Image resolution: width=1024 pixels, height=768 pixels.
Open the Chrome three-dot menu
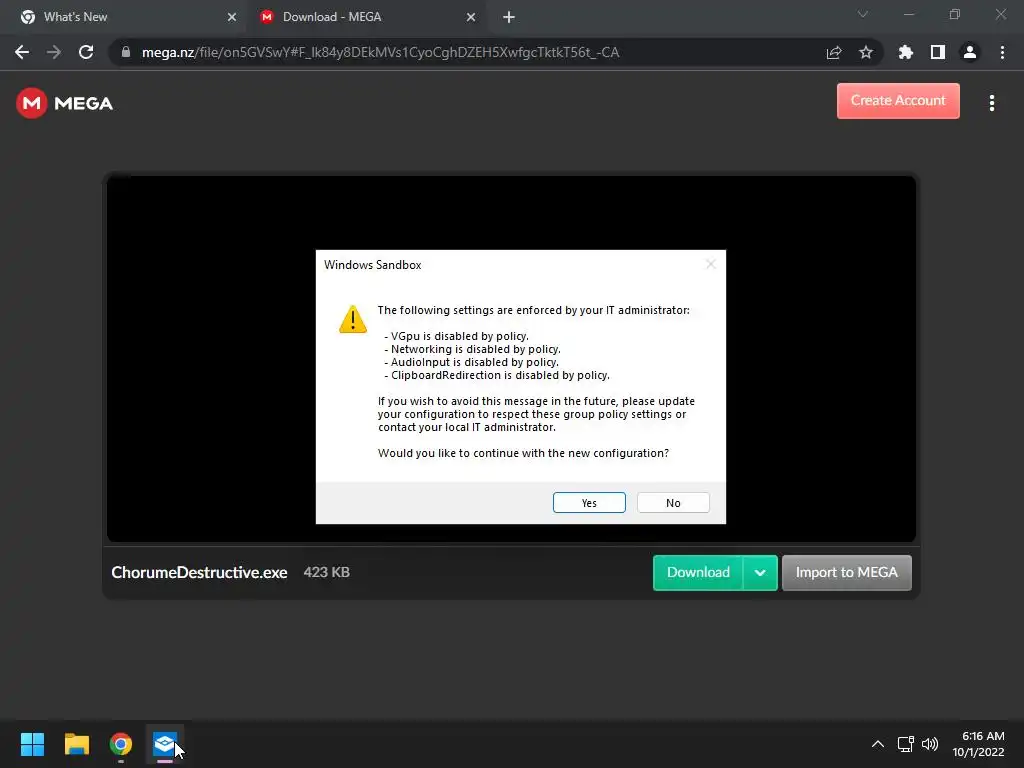[1002, 52]
